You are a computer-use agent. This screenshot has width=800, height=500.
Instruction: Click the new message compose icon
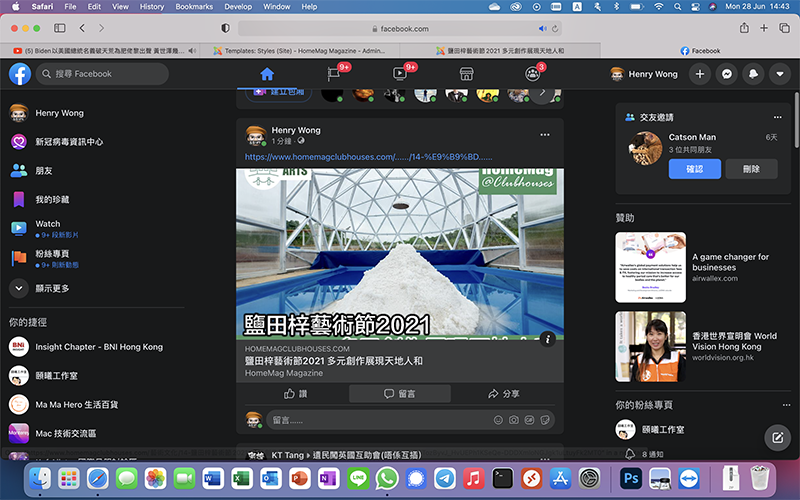[776, 437]
